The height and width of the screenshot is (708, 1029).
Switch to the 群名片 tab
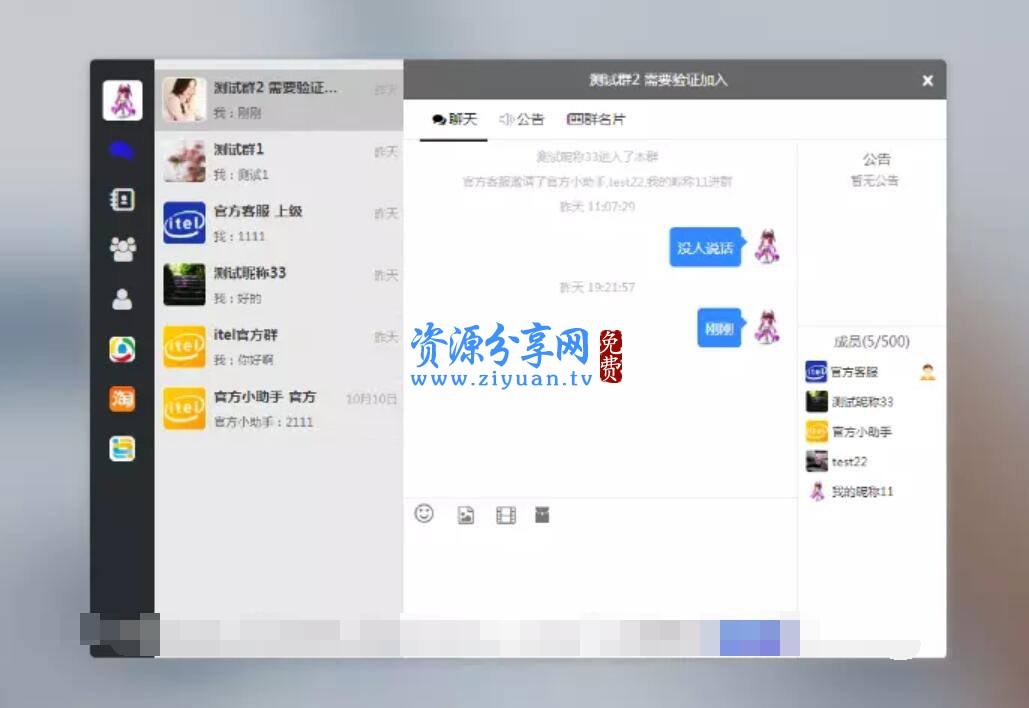596,119
